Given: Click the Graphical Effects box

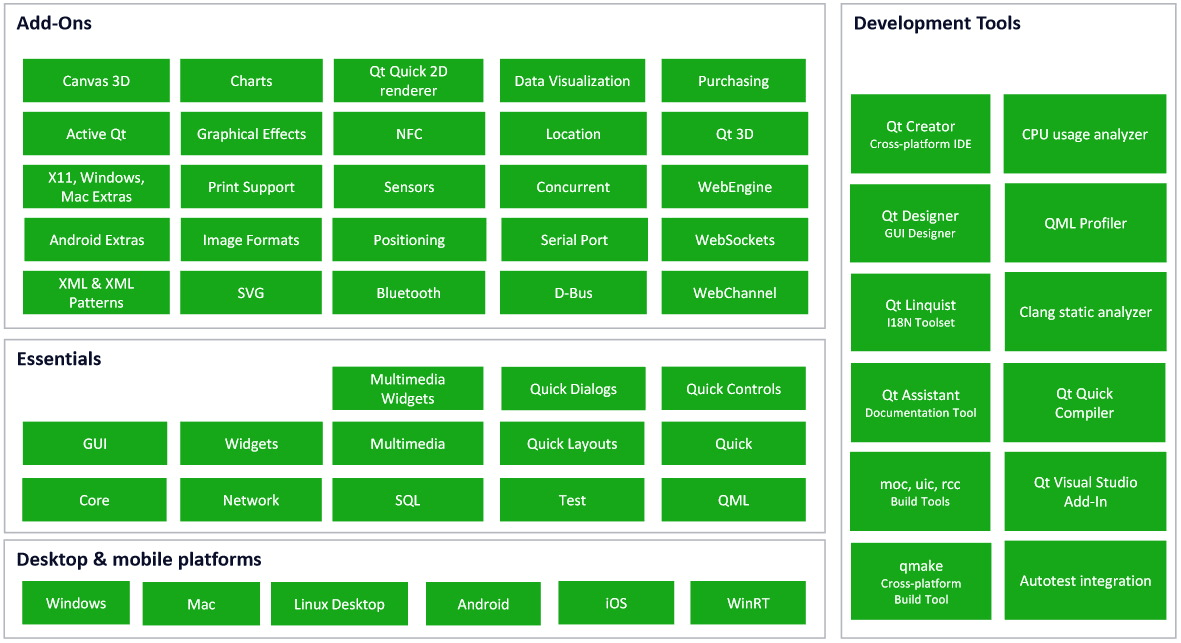Looking at the screenshot, I should click(252, 134).
